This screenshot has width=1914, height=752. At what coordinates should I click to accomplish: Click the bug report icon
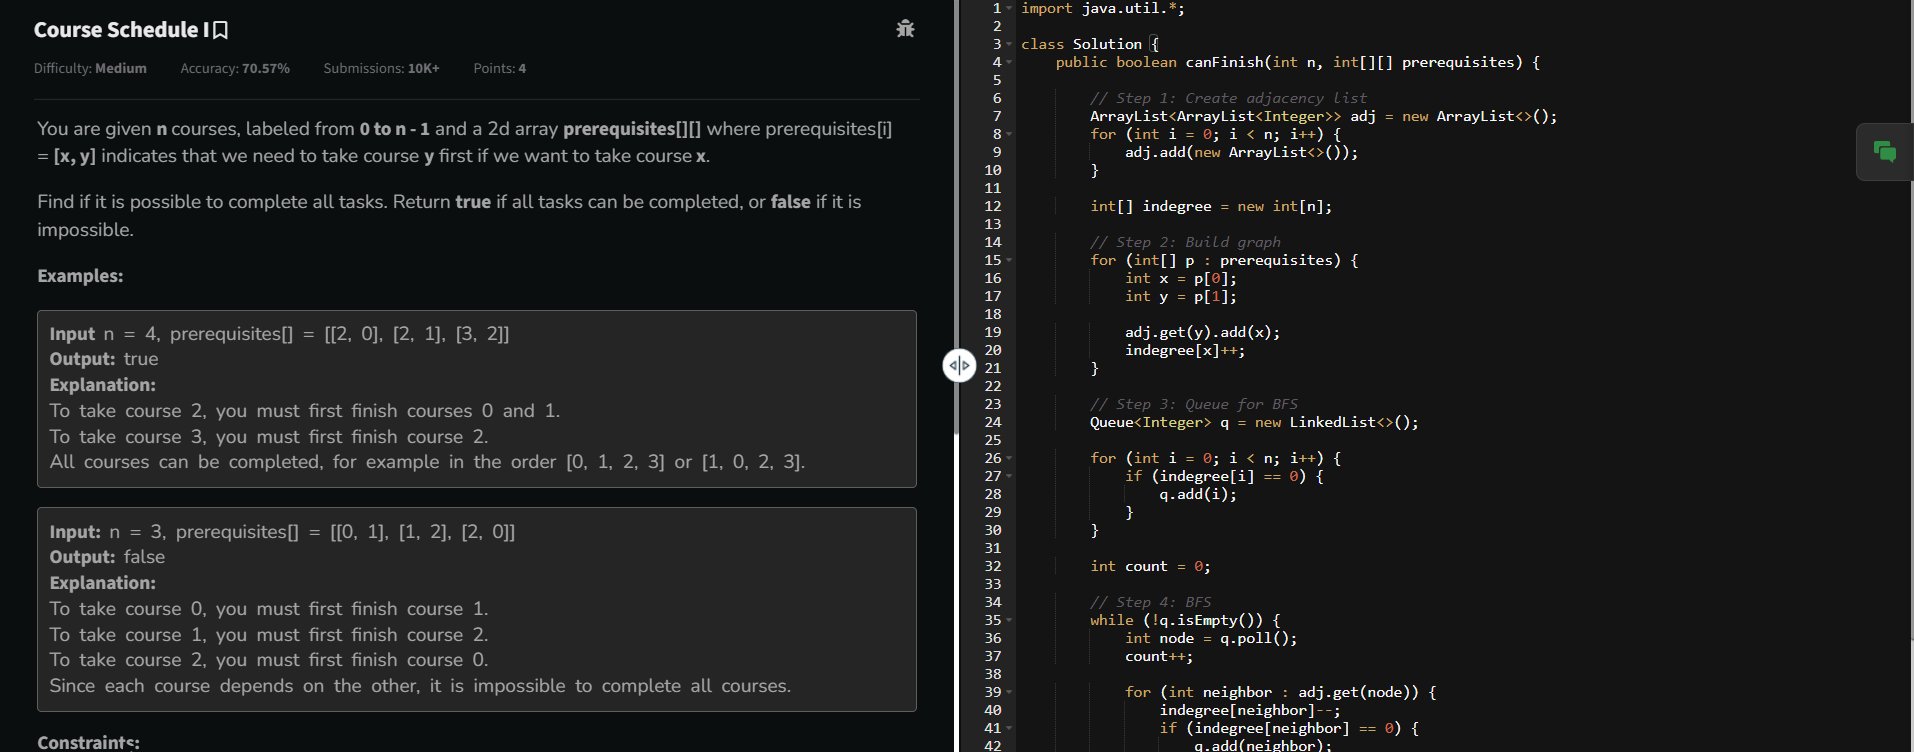point(905,29)
